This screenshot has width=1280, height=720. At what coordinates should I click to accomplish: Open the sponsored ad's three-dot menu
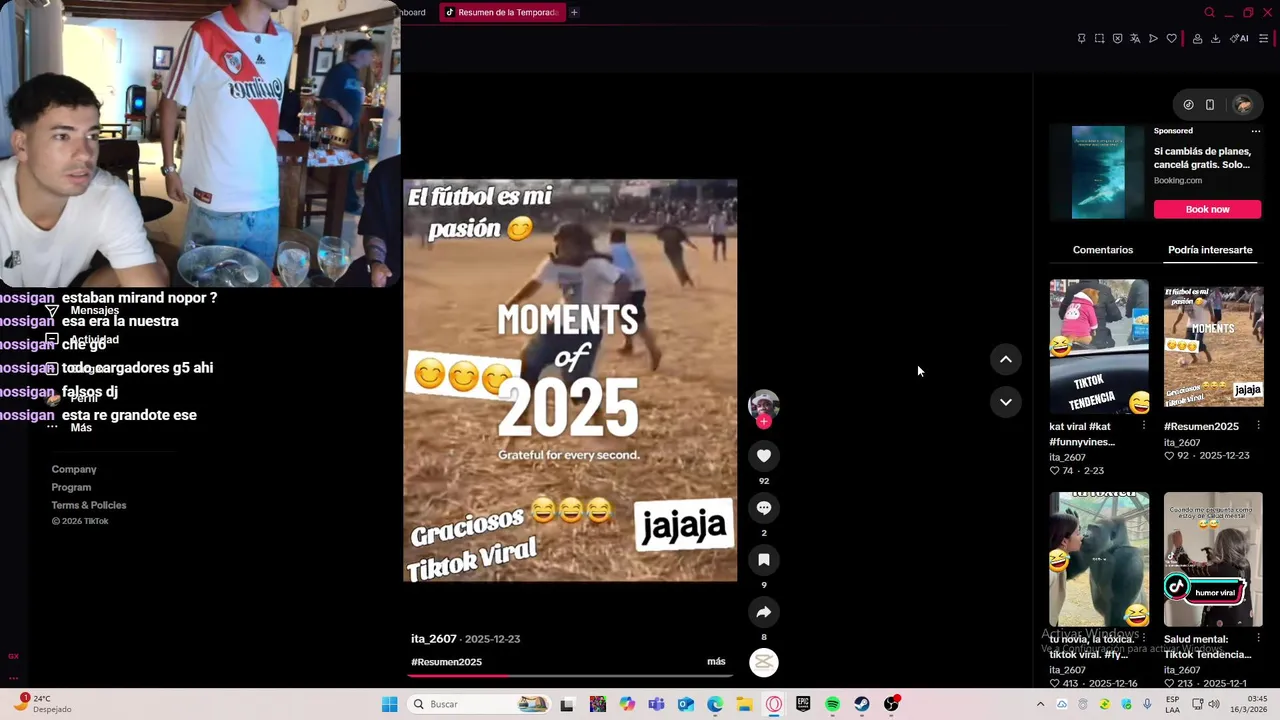(x=1256, y=131)
